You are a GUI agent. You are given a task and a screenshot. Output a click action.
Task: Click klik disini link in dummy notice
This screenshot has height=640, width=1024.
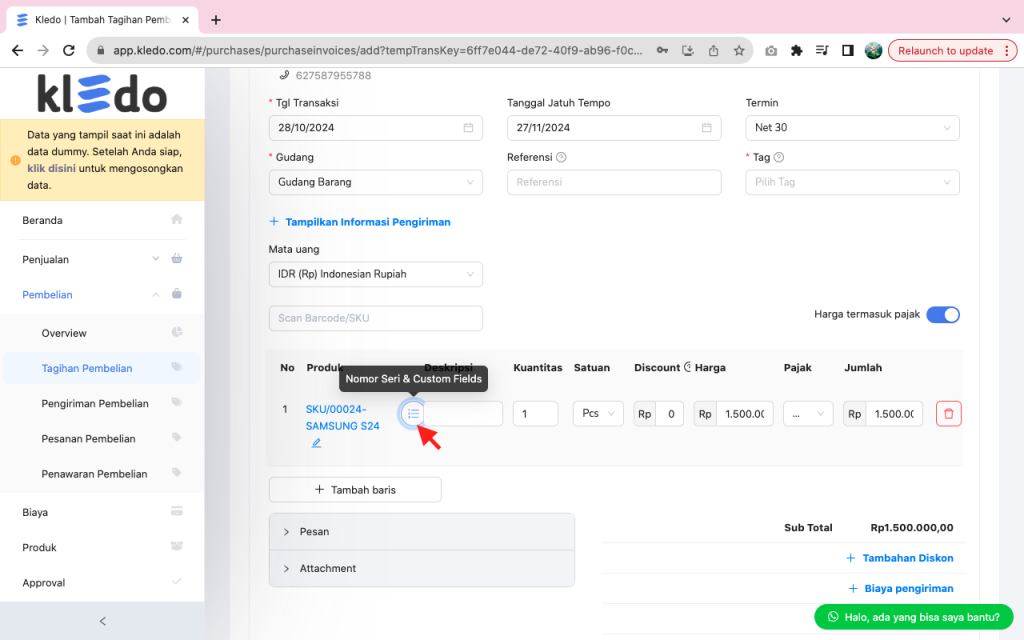click(52, 168)
